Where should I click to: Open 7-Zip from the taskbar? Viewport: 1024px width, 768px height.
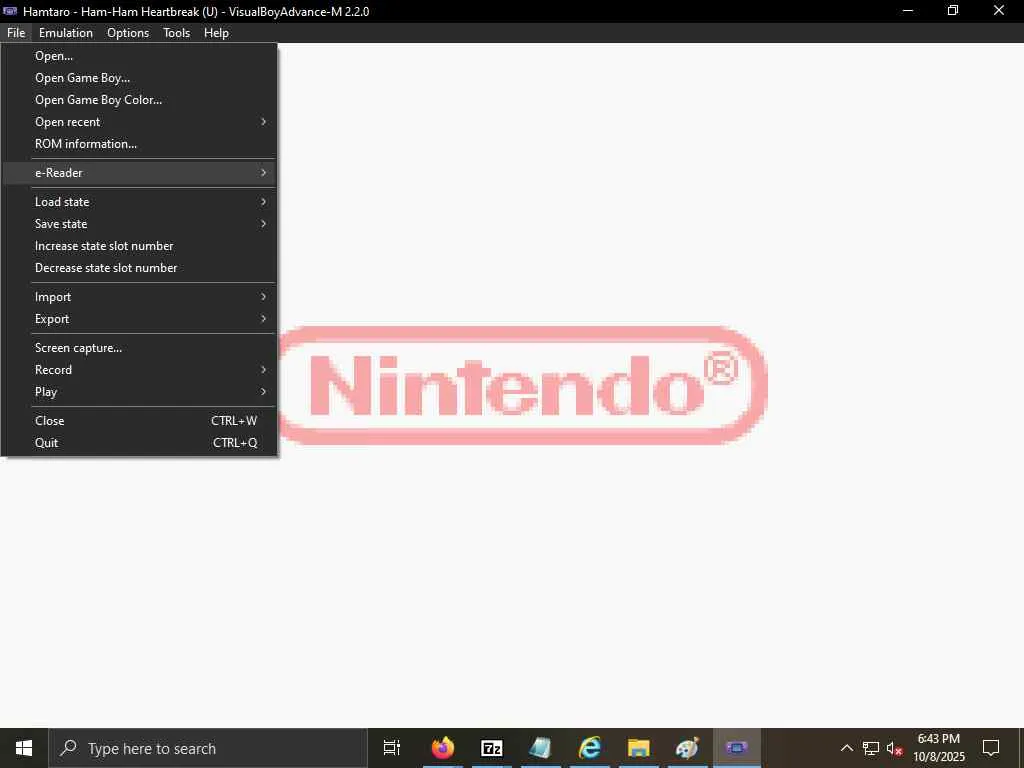[492, 748]
